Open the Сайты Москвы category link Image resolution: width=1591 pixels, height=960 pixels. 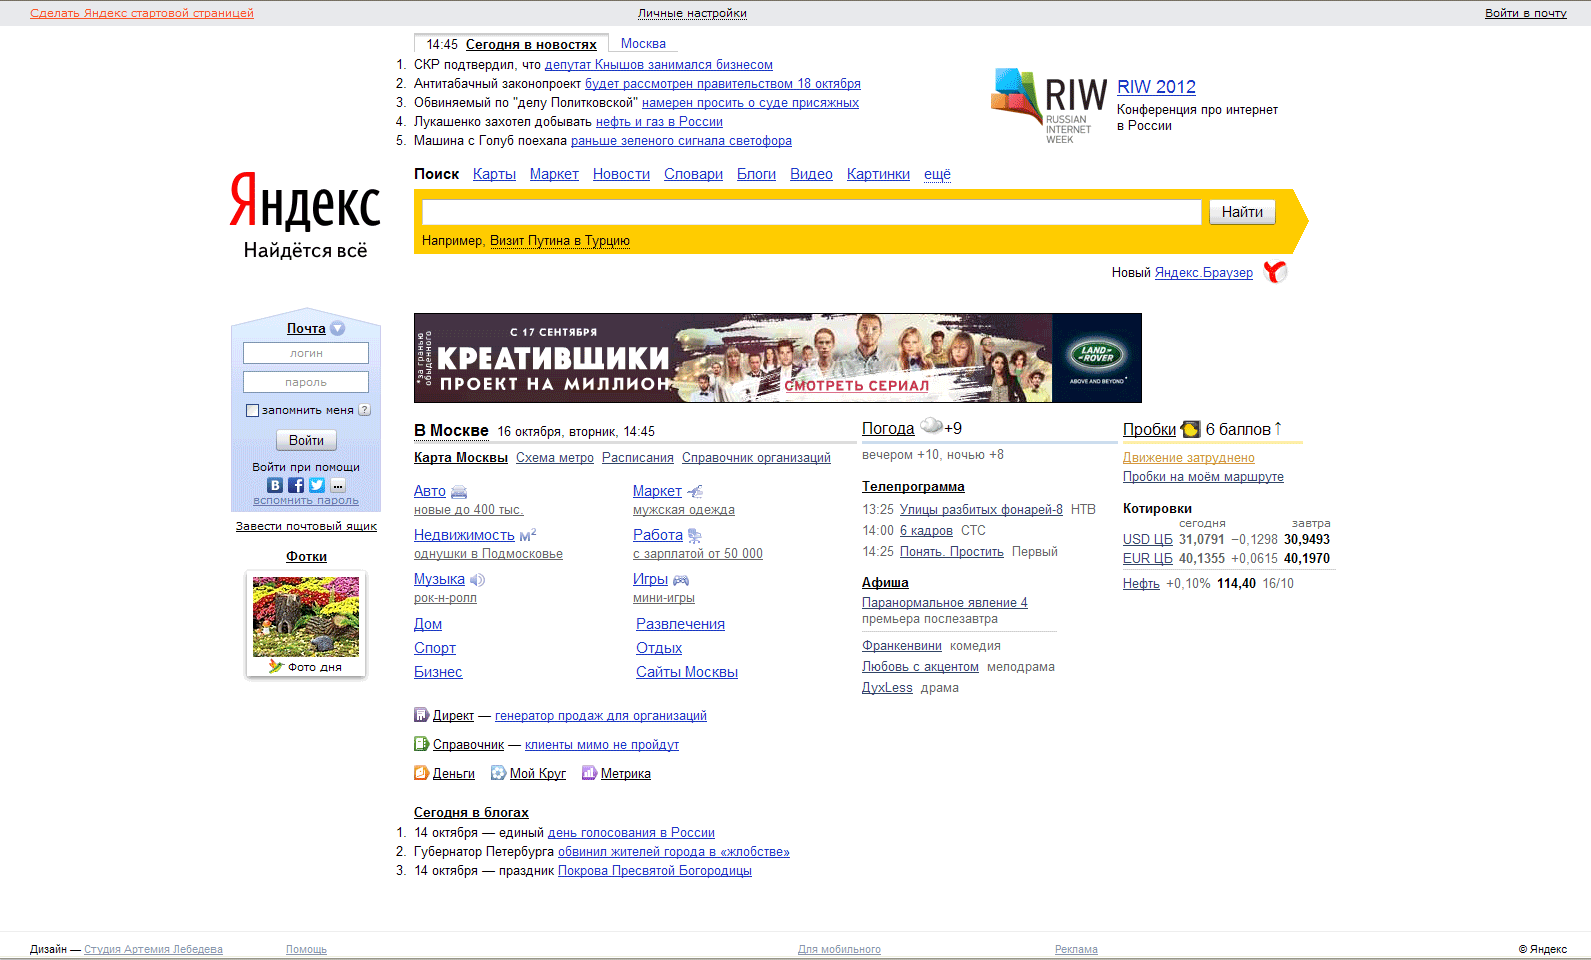(687, 672)
